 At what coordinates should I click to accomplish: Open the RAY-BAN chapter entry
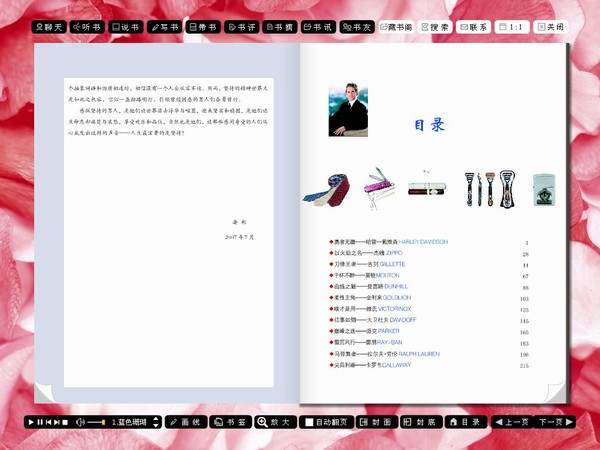(x=366, y=342)
